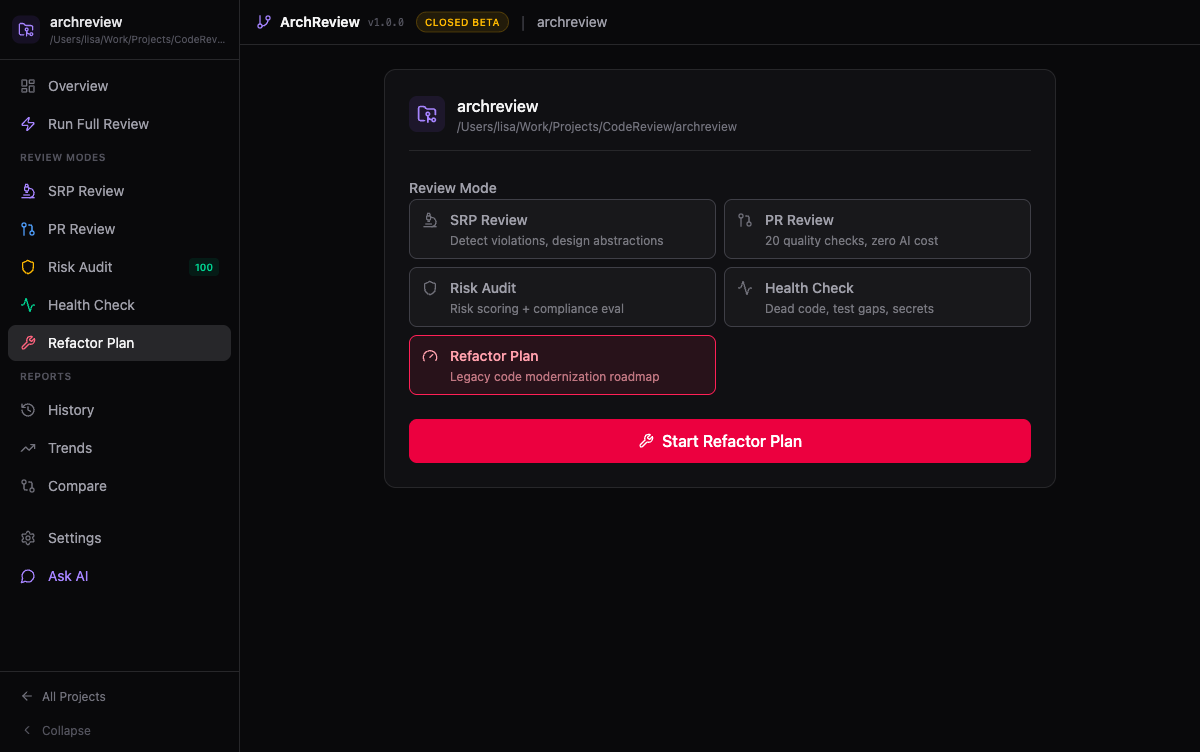
Task: Open Refactor Plan from the sidebar
Action: pyautogui.click(x=90, y=343)
